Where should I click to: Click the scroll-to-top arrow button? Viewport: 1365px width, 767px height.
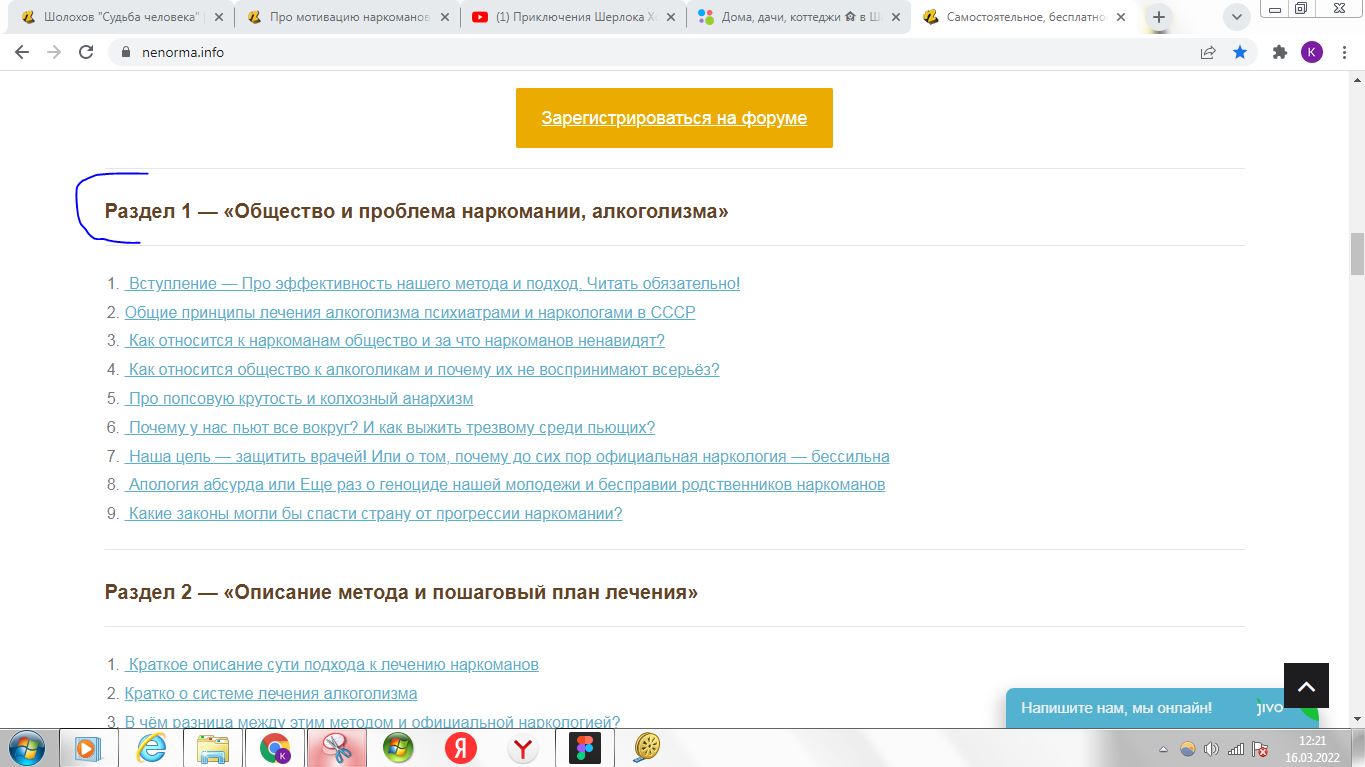1306,686
